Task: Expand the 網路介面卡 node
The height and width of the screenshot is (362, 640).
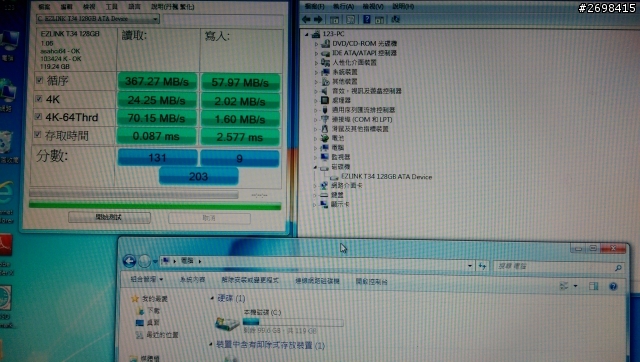Action: pos(315,186)
